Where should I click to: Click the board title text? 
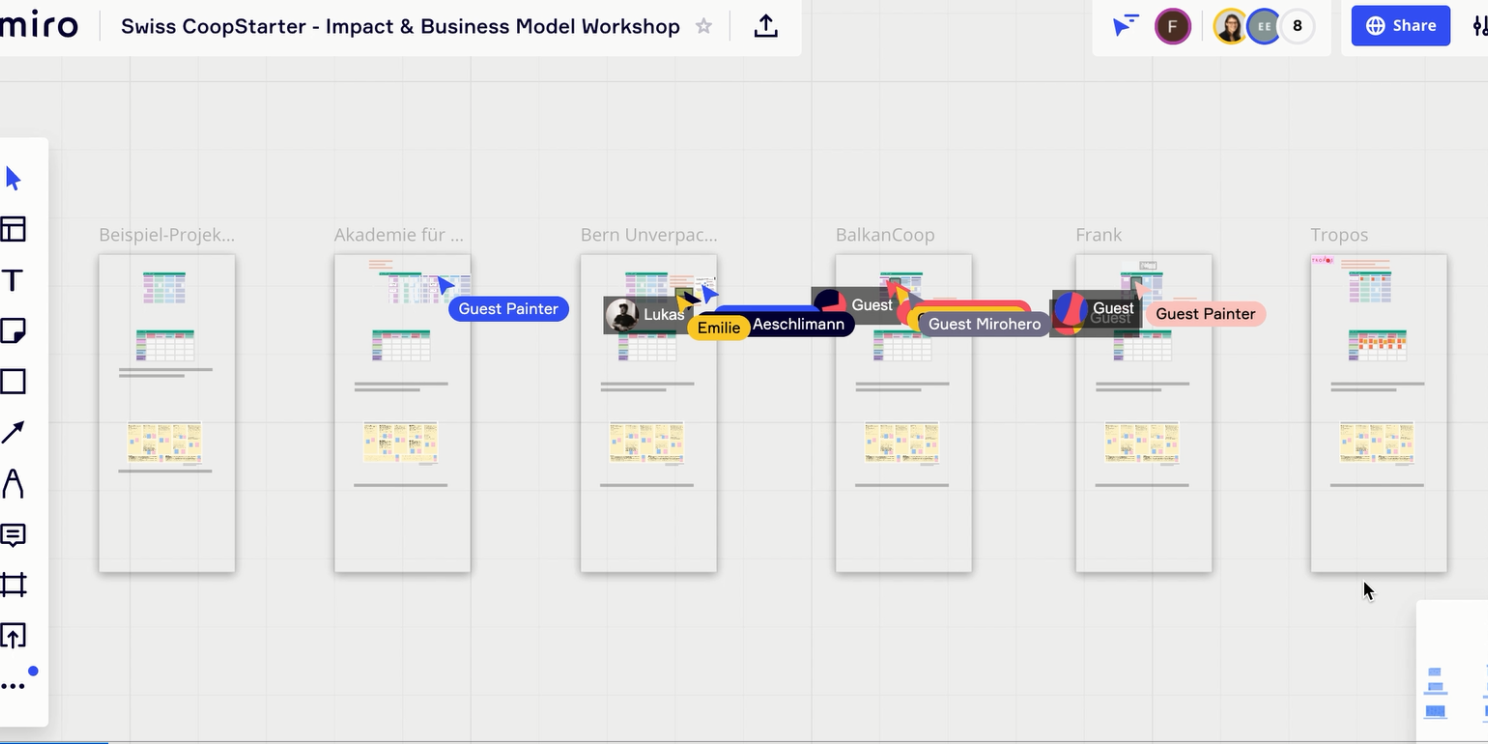[400, 27]
